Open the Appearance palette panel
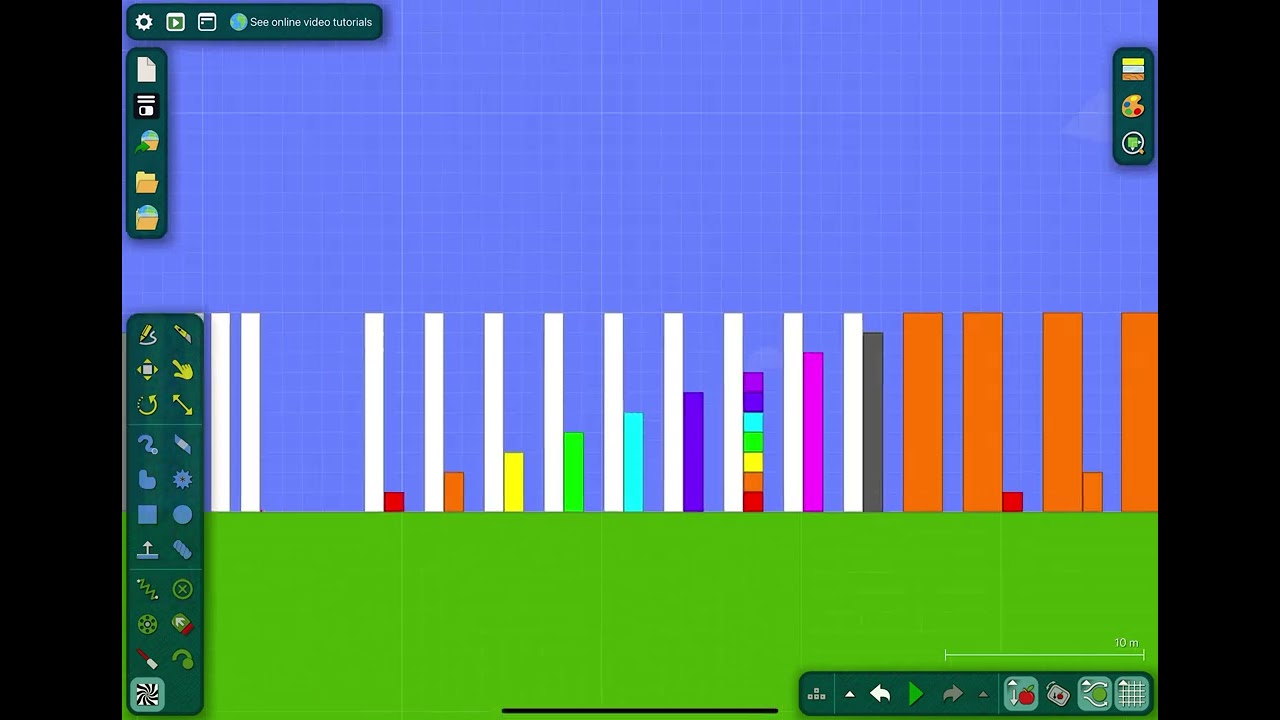 coord(1133,106)
